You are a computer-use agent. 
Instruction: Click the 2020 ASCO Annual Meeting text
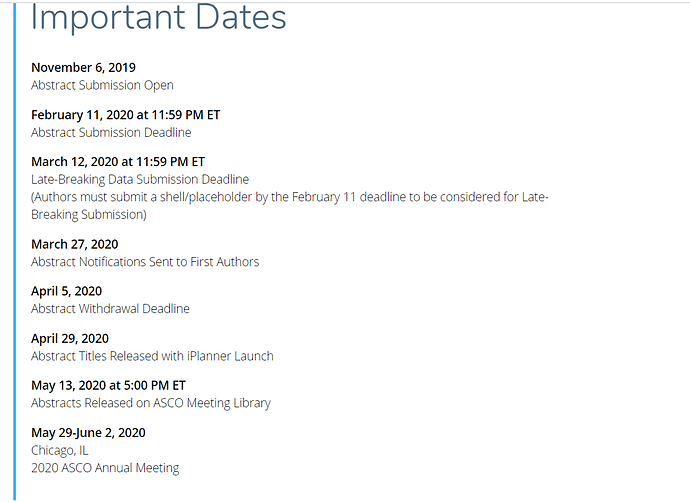point(105,468)
